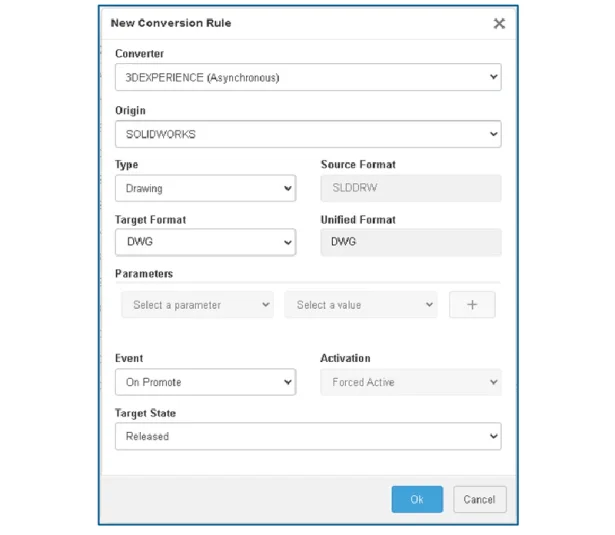Confirm the rule with the Ok button
Screen dimensions: 615x535
tap(418, 499)
